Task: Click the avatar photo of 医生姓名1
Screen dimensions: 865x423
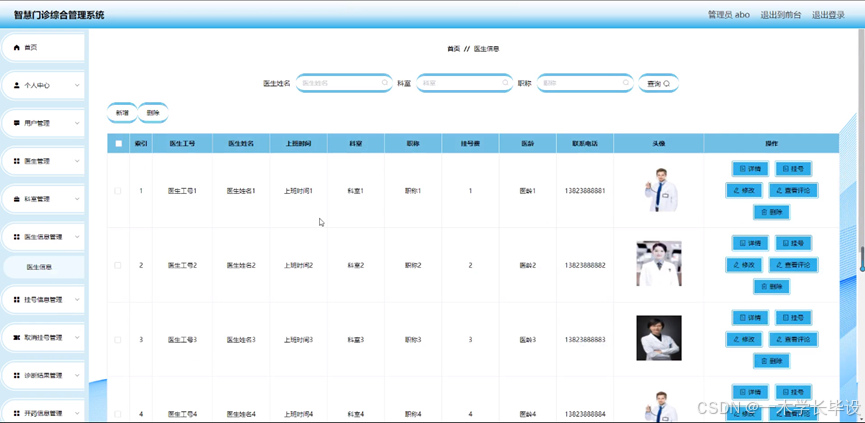Action: [659, 190]
